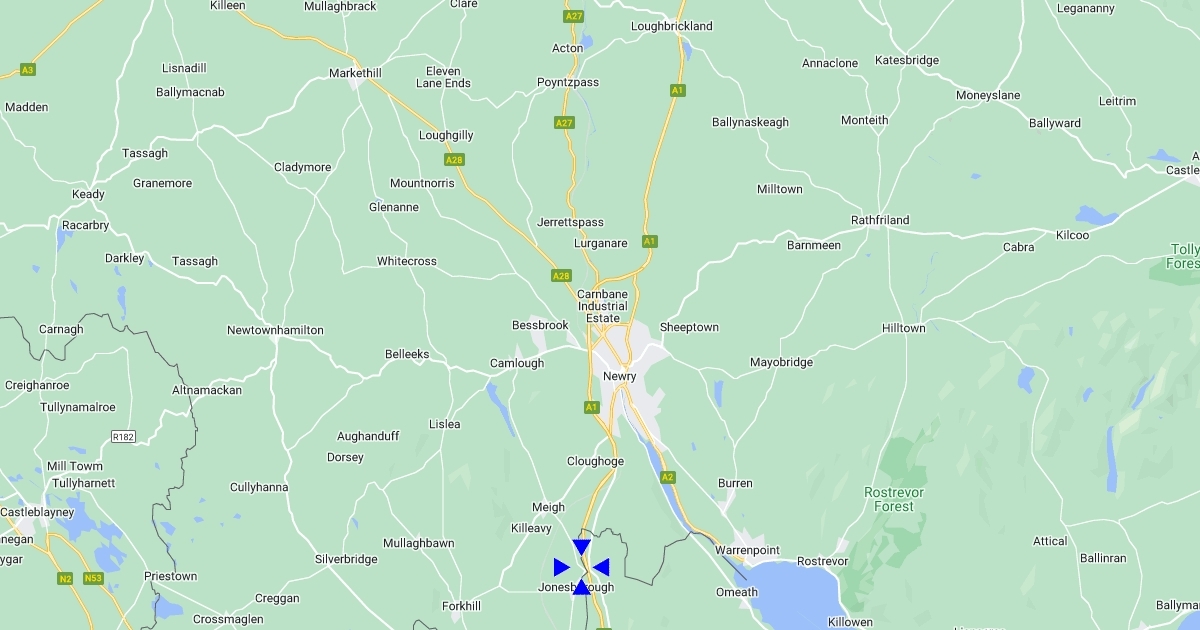Select the blue left-pointing arrow marker
The height and width of the screenshot is (630, 1200).
[601, 567]
